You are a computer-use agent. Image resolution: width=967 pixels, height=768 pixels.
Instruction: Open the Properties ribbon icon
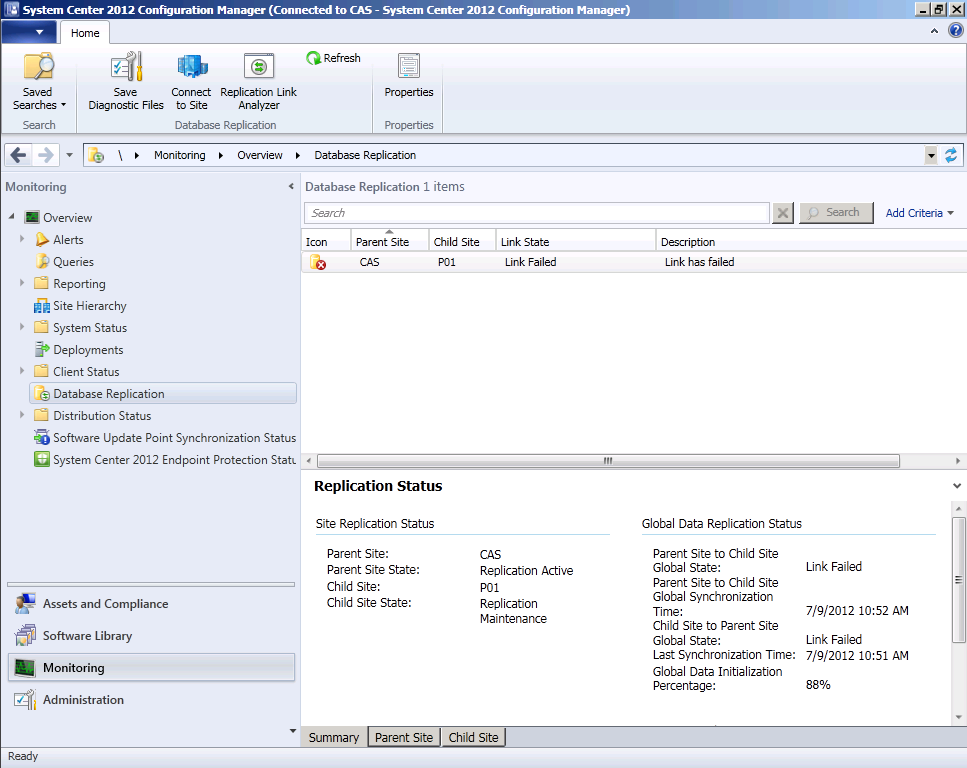tap(409, 67)
